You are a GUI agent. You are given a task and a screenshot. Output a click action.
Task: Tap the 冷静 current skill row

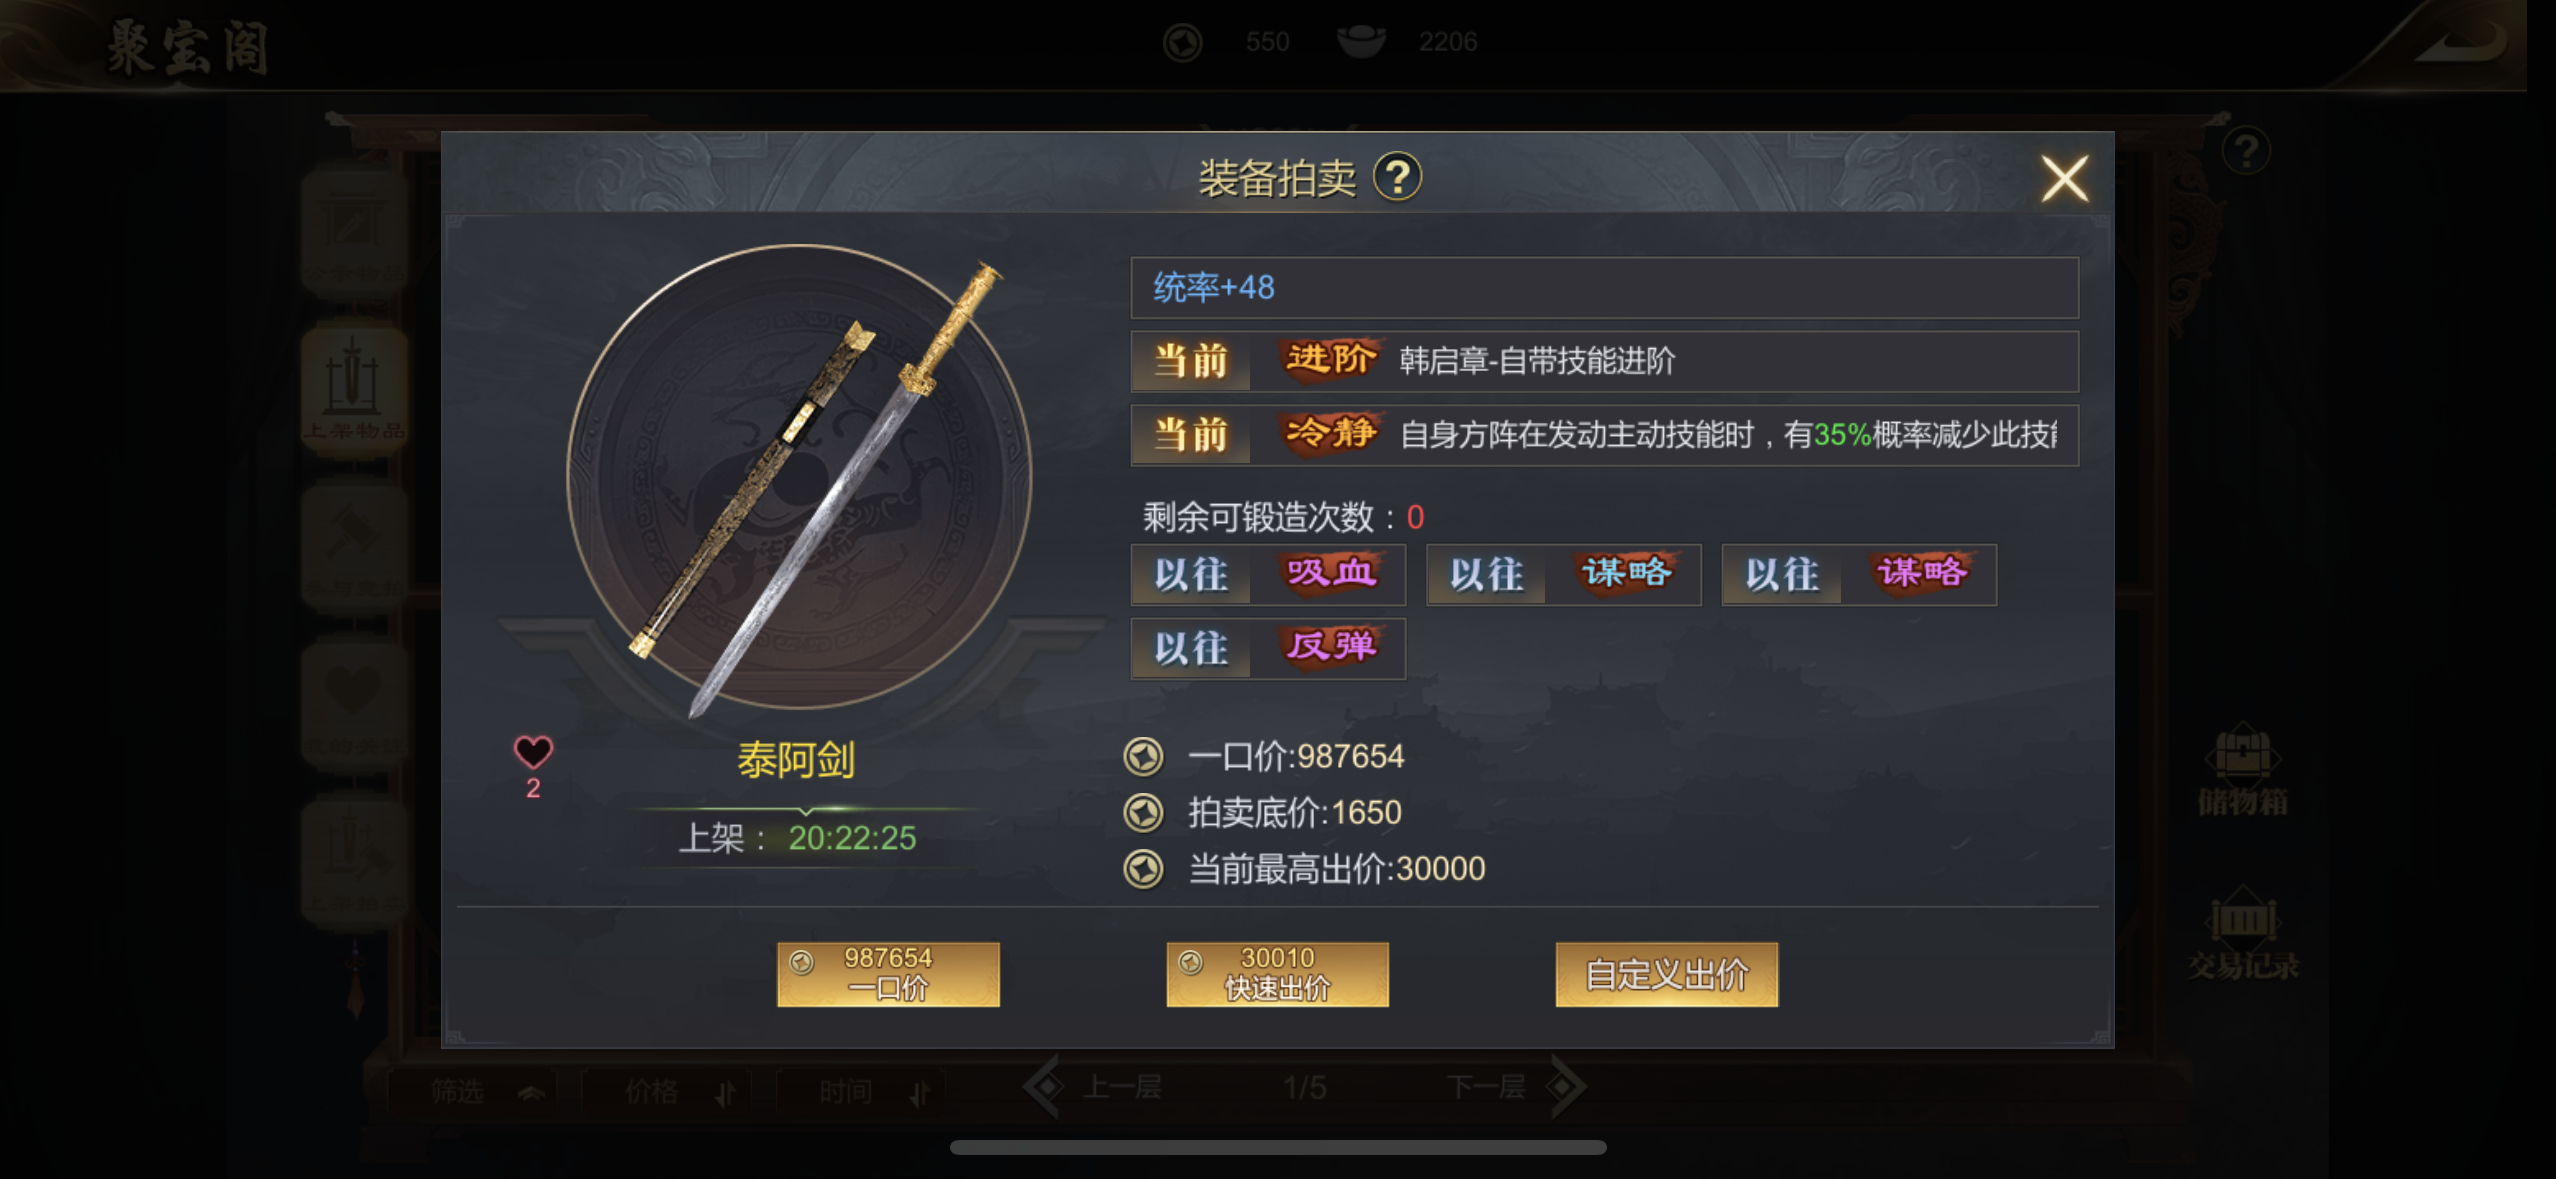pos(1604,435)
